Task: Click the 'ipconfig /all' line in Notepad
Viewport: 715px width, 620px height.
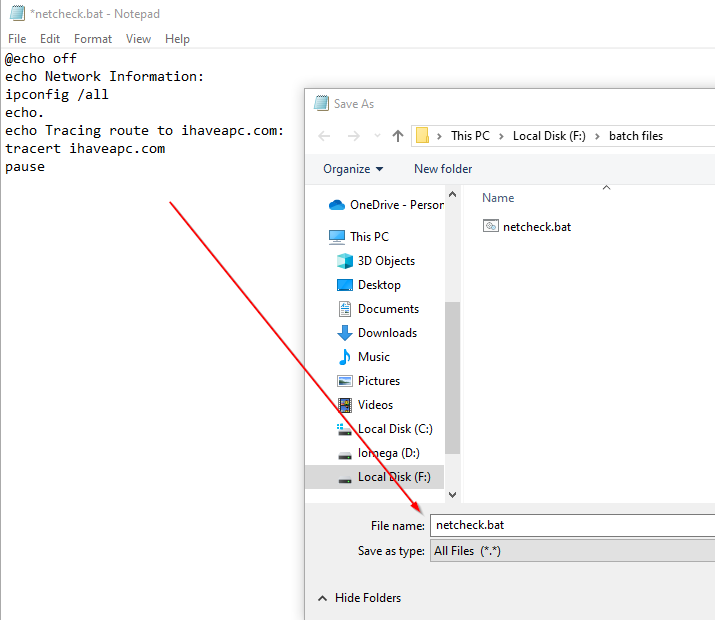Action: [x=57, y=94]
